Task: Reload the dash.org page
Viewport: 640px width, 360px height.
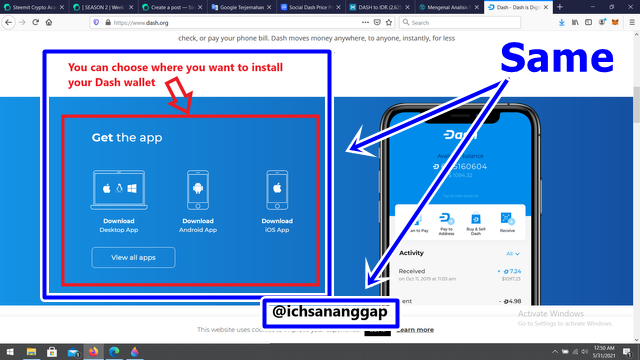Action: coord(36,22)
